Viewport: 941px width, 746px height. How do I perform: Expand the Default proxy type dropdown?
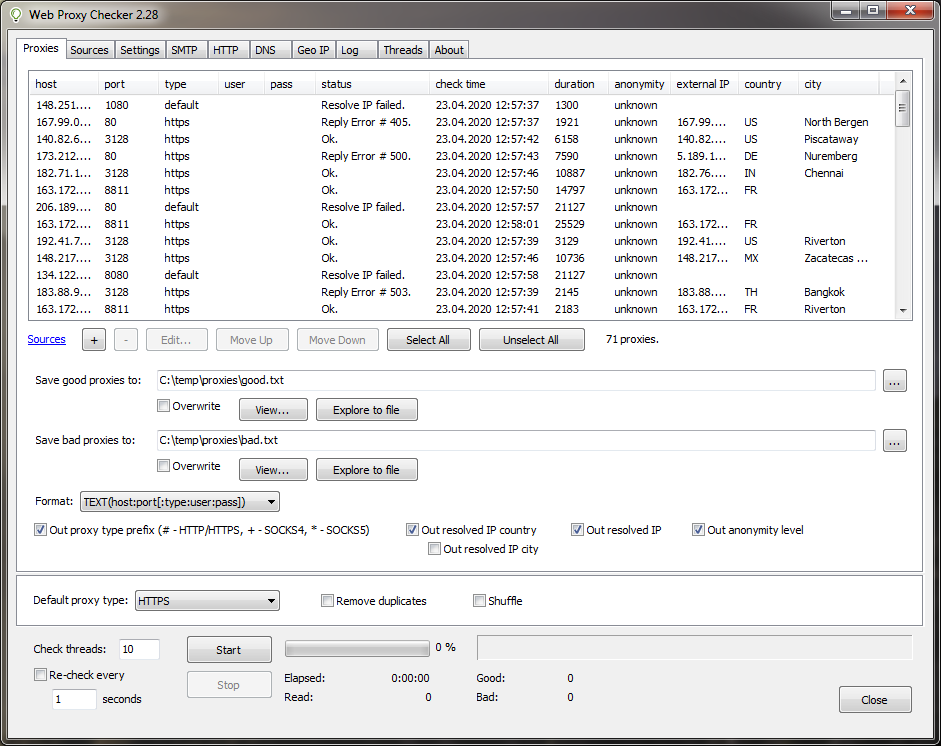tap(208, 601)
